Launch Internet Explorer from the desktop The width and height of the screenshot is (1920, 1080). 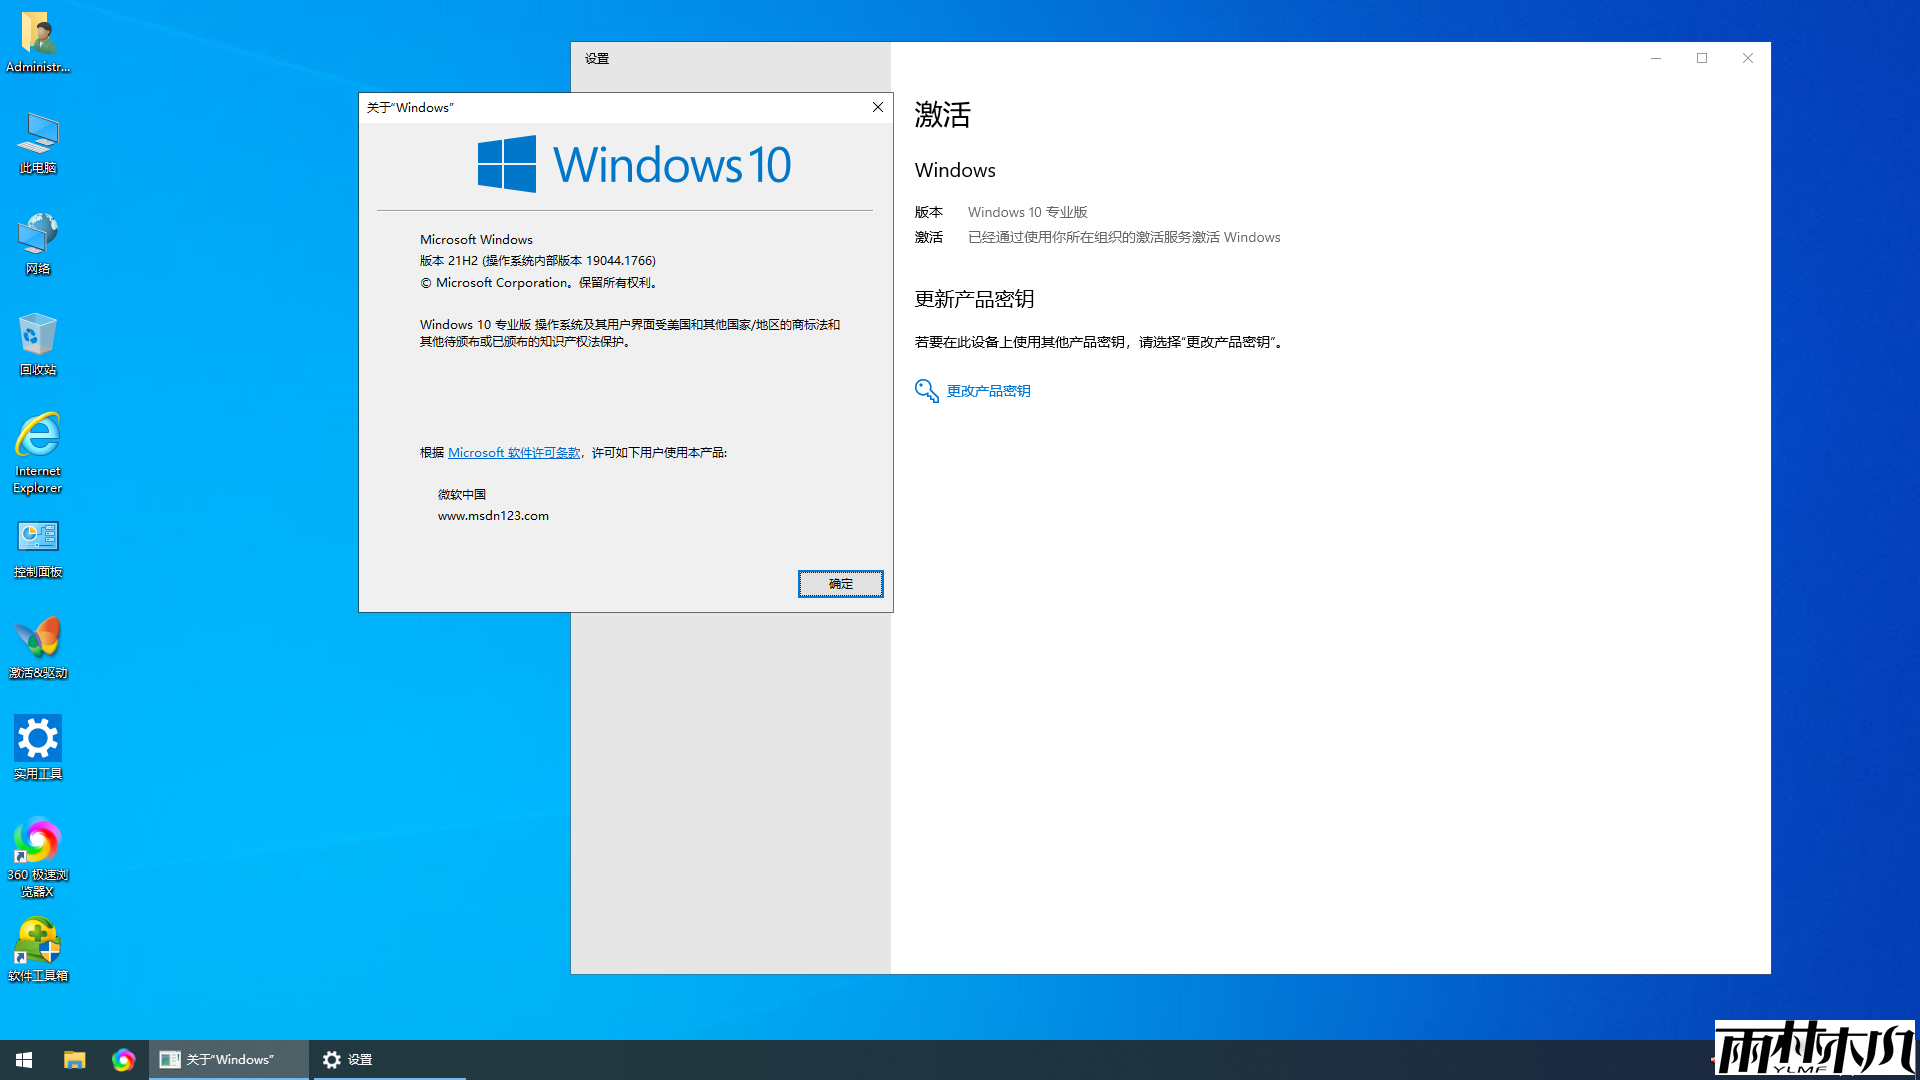coord(37,445)
